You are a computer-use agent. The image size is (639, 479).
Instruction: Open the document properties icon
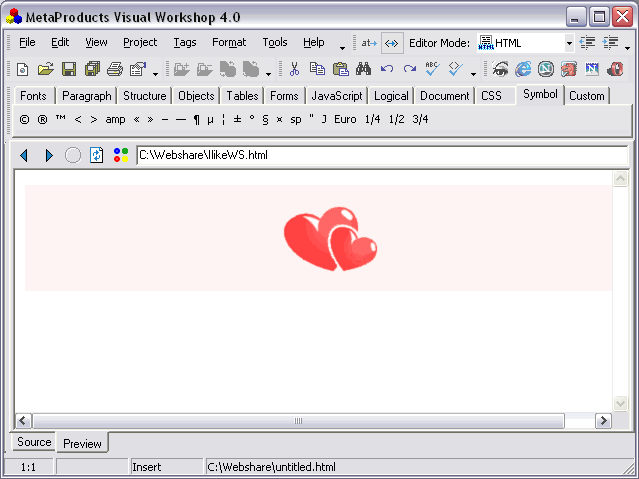tap(138, 69)
